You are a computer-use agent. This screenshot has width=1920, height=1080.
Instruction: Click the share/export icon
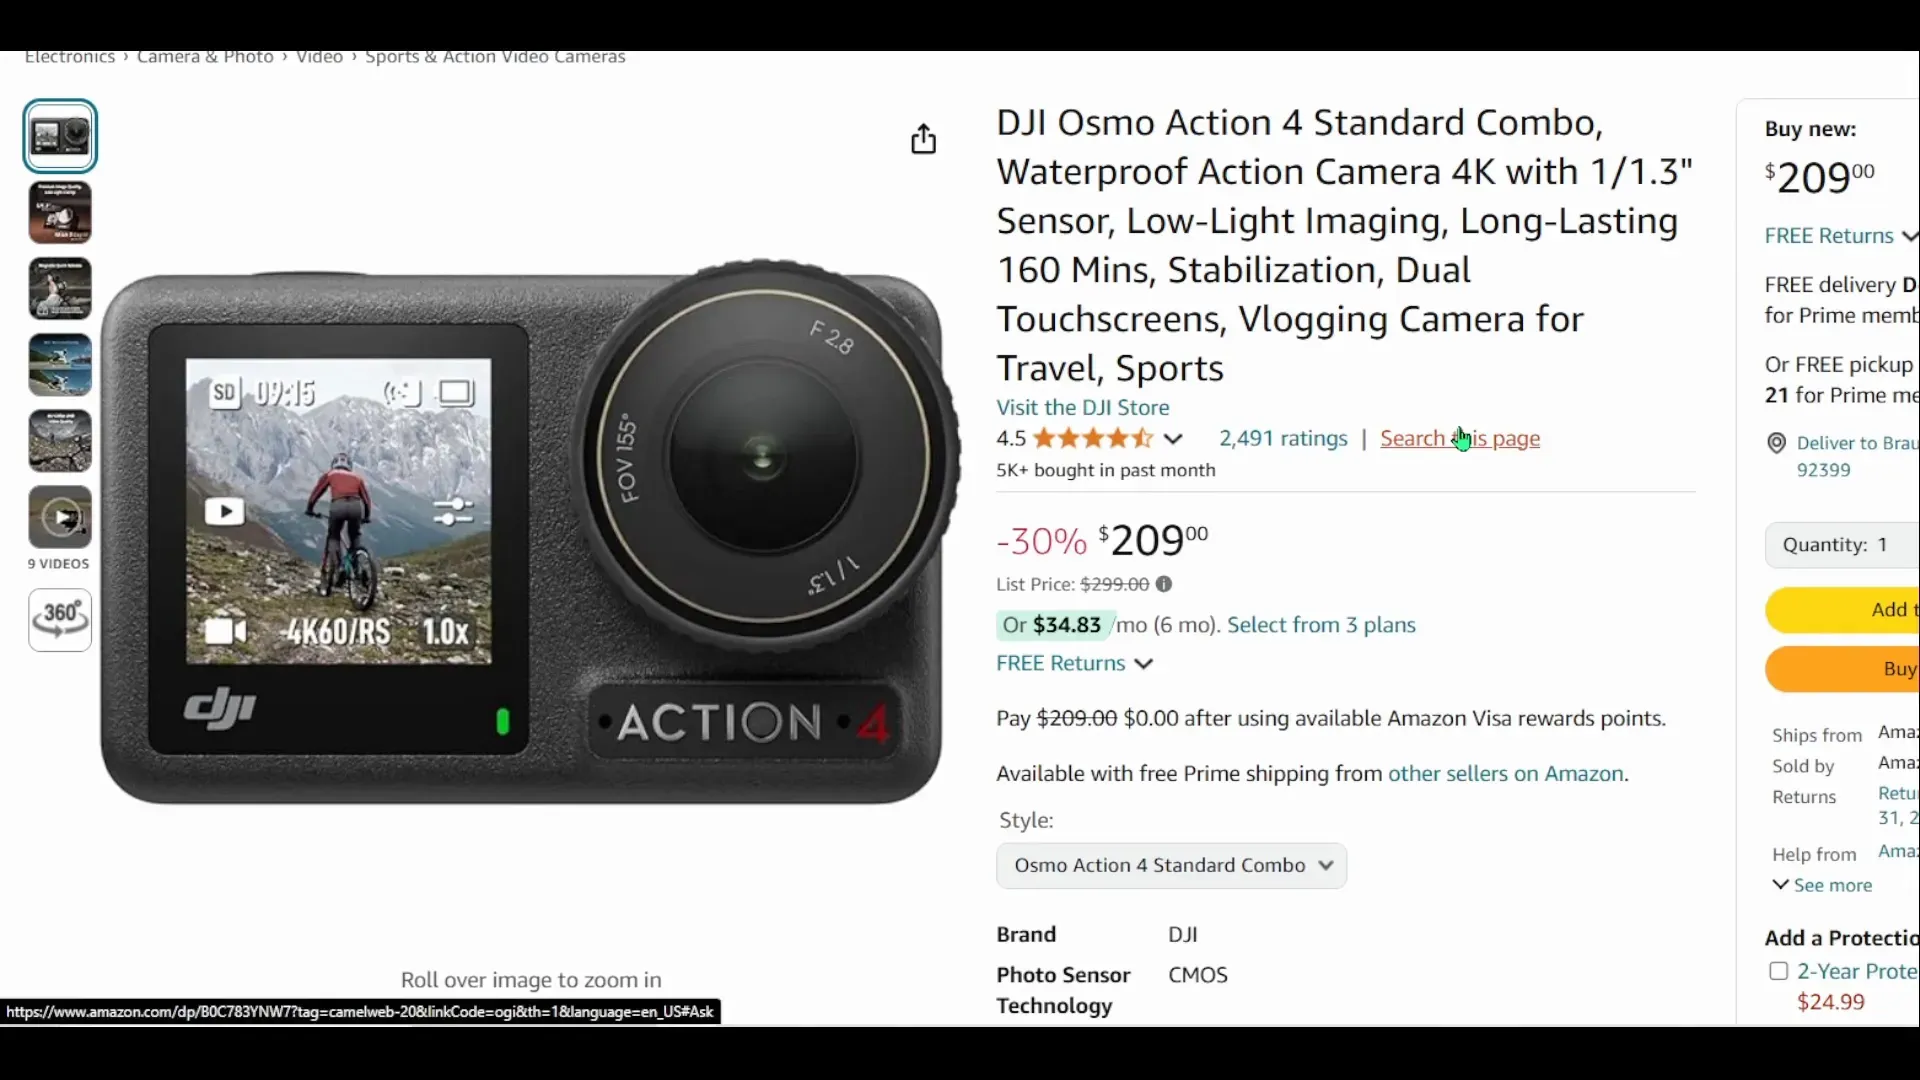pos(923,140)
